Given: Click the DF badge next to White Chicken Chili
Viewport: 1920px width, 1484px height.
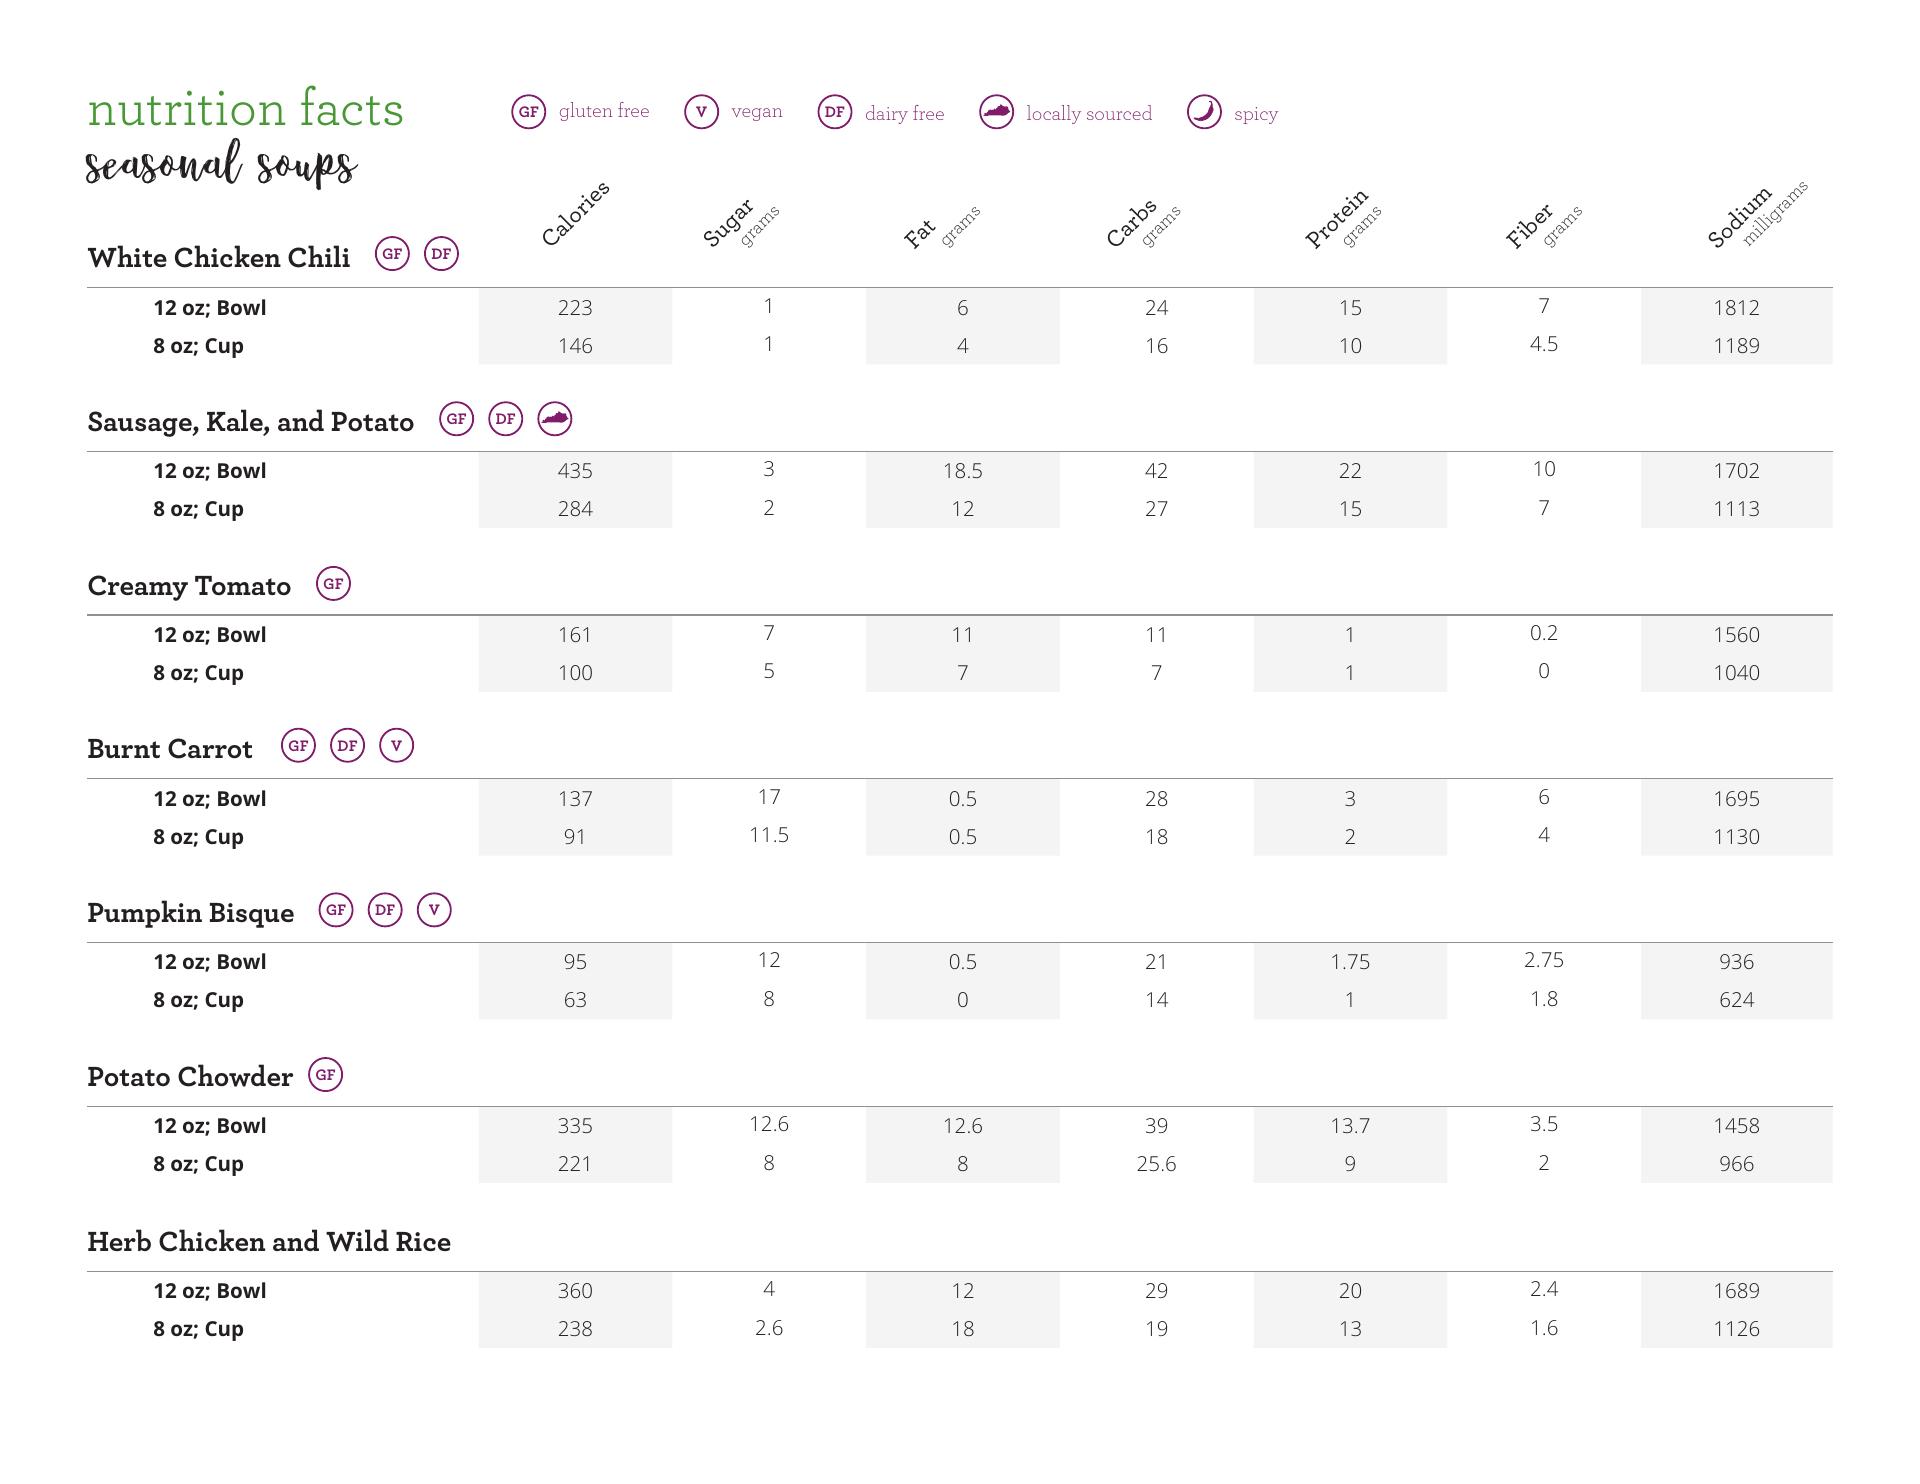Looking at the screenshot, I should click(441, 254).
